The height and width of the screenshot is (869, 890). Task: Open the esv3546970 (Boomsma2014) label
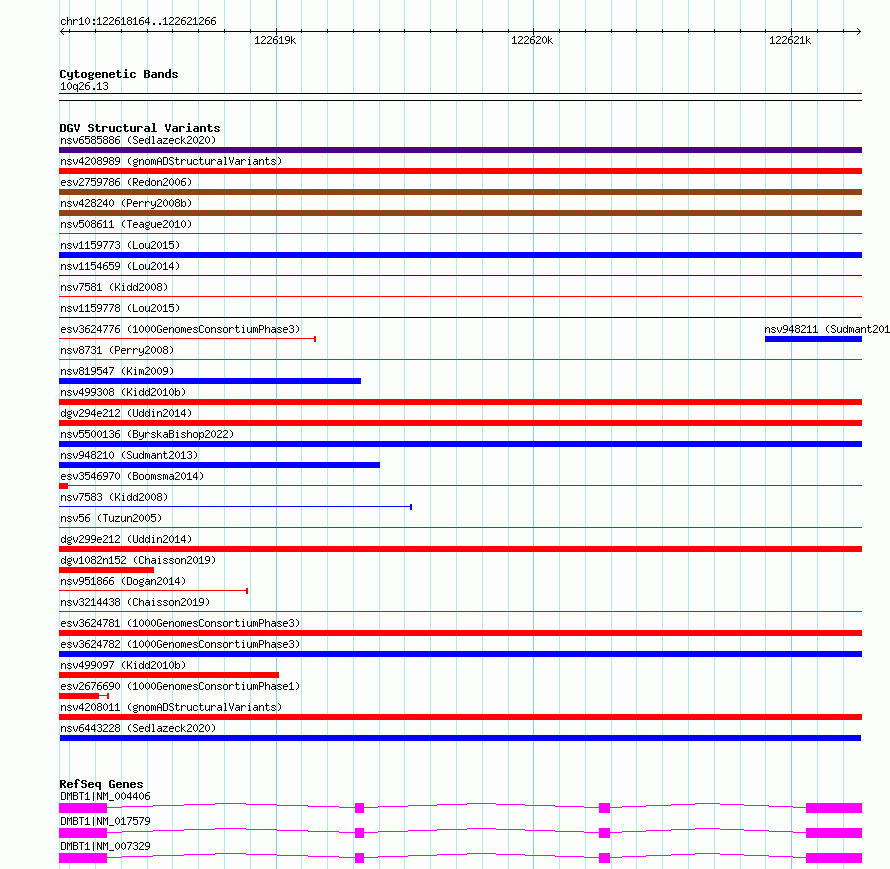pyautogui.click(x=132, y=476)
